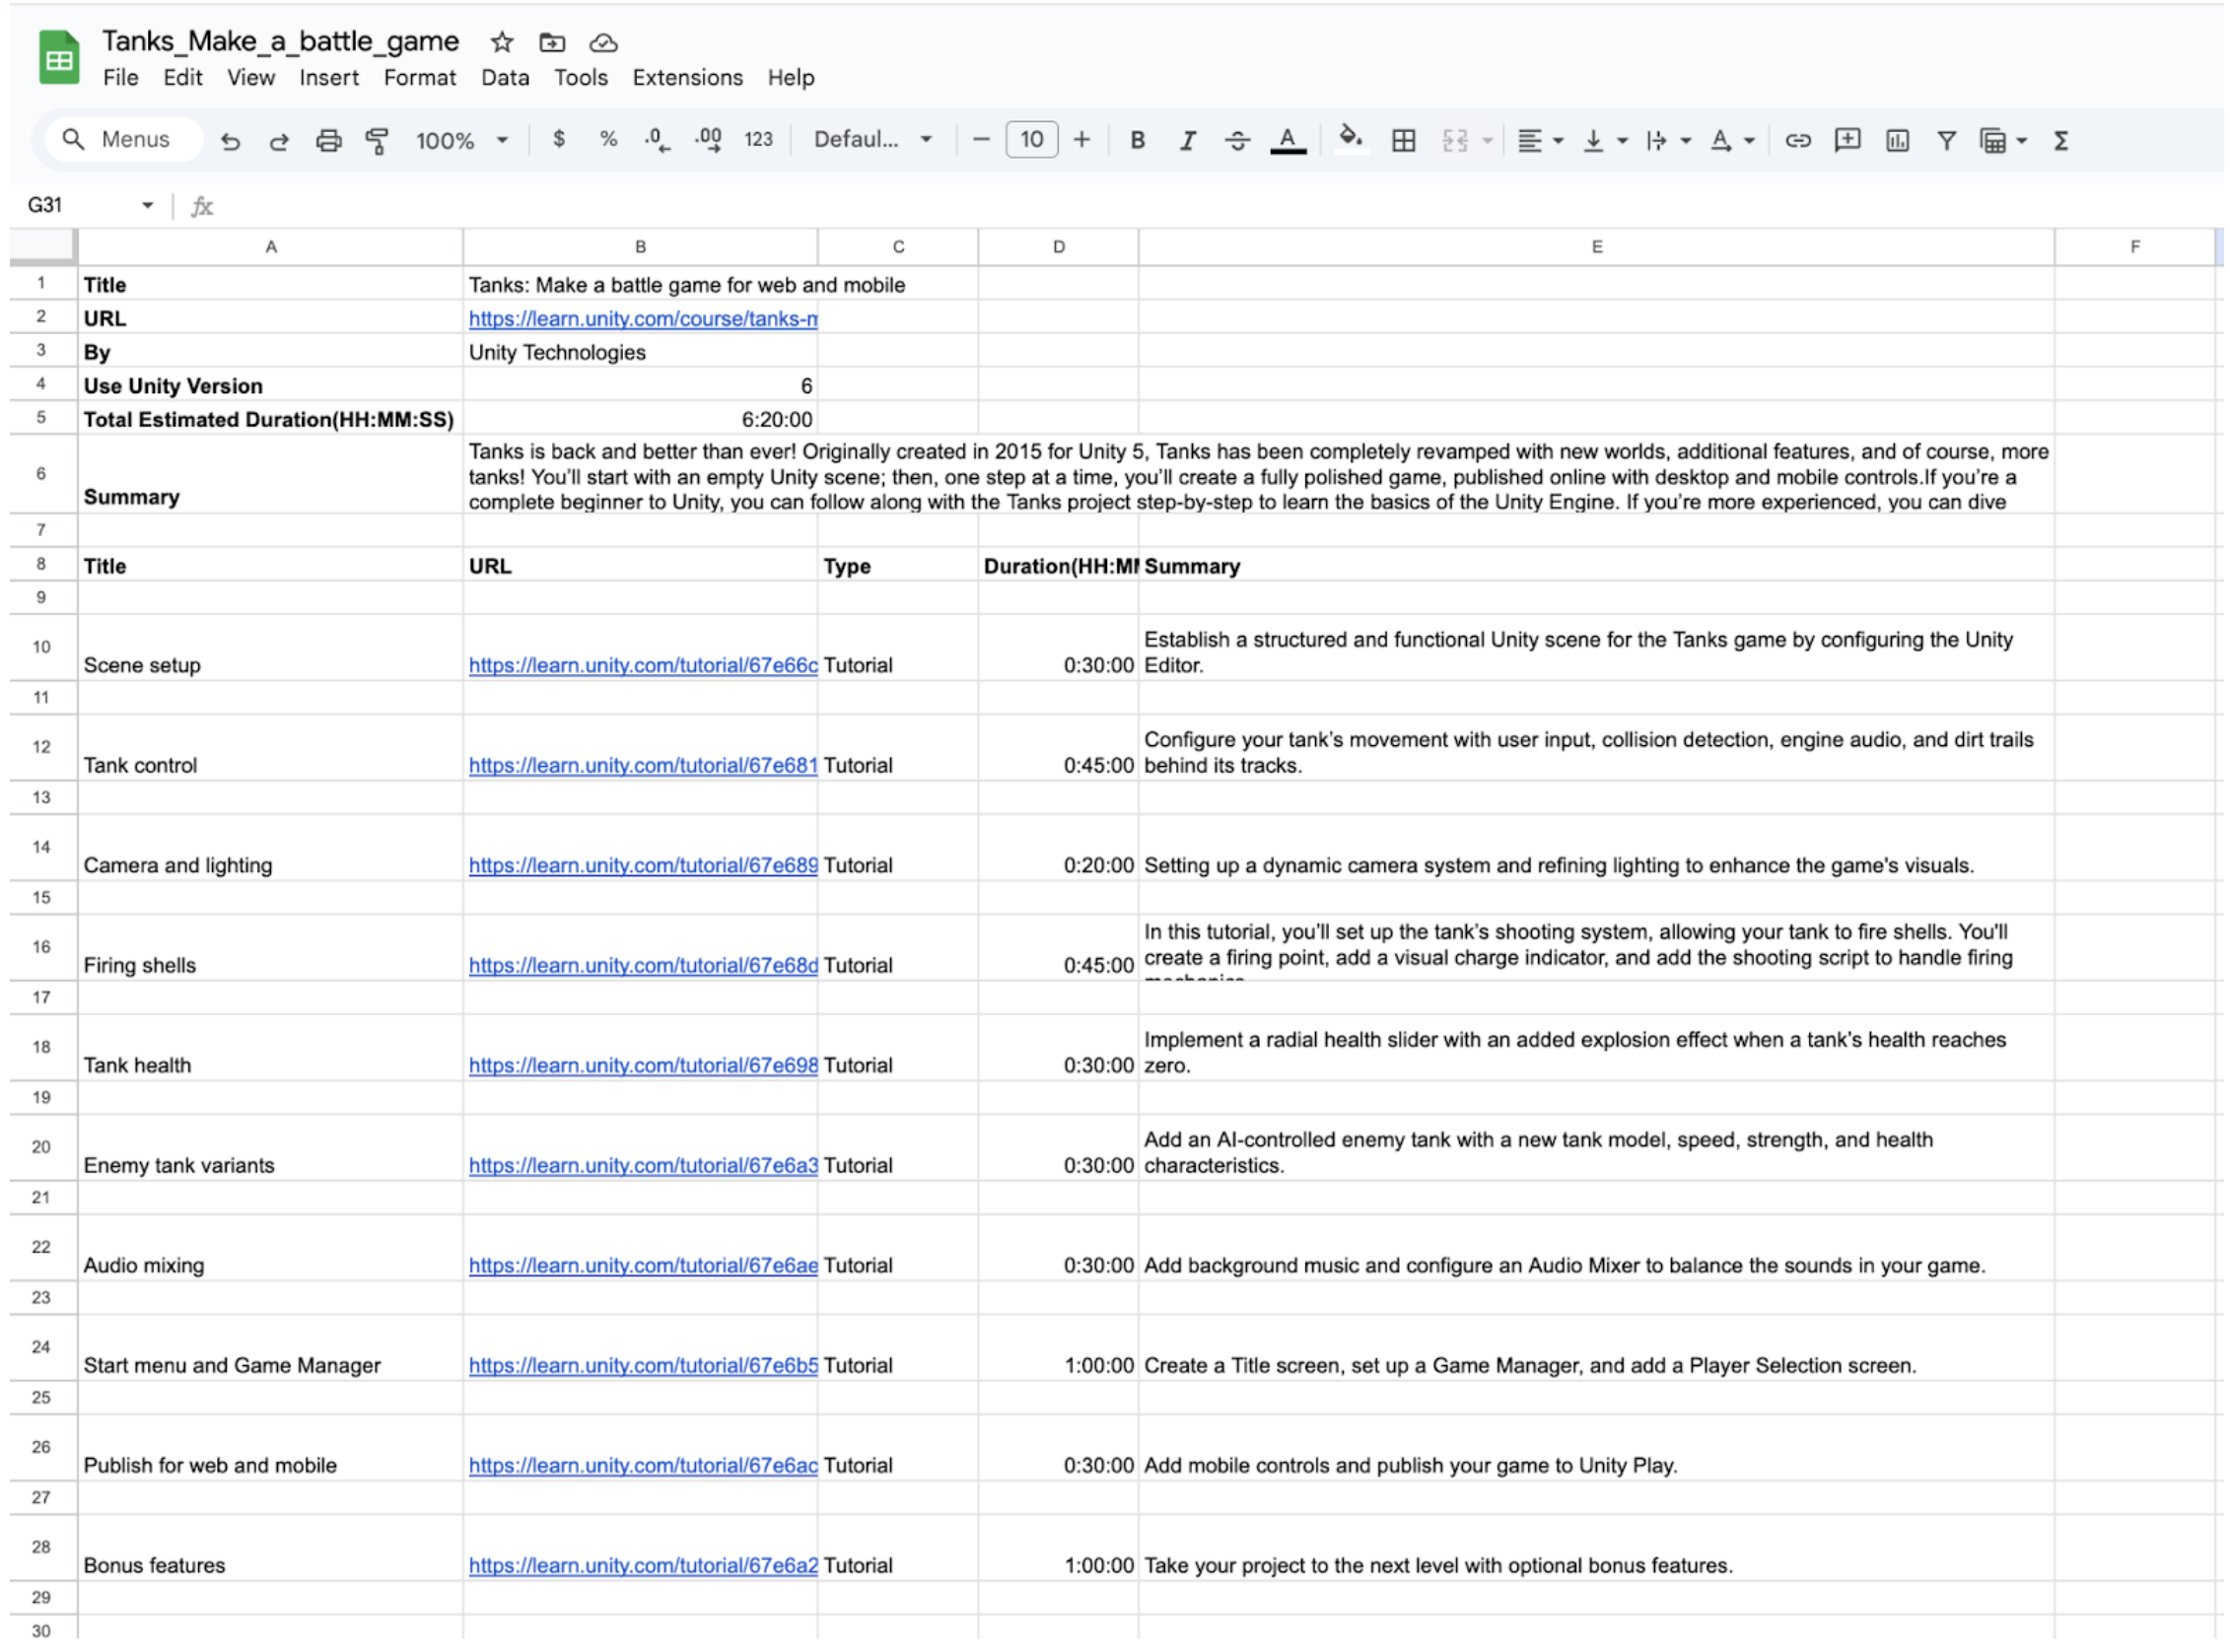
Task: Click the create filter funnel icon
Action: (1946, 141)
